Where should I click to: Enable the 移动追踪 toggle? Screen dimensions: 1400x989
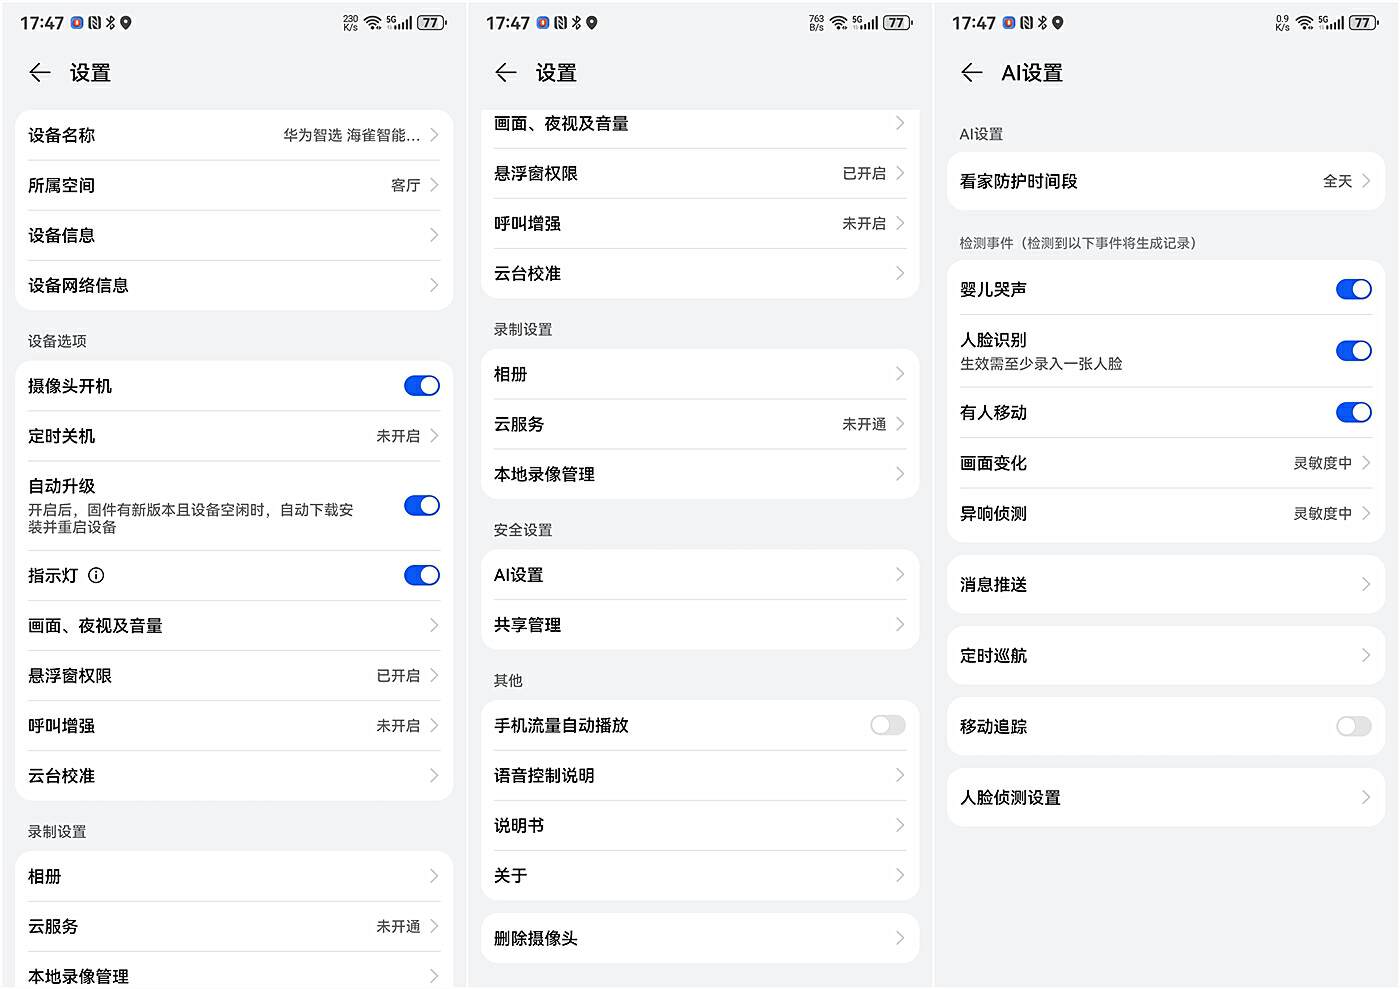(x=1354, y=727)
